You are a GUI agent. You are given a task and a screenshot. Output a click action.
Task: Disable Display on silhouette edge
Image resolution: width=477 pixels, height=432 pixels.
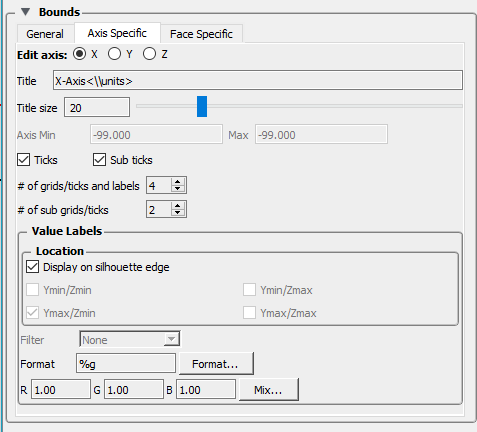coord(32,267)
